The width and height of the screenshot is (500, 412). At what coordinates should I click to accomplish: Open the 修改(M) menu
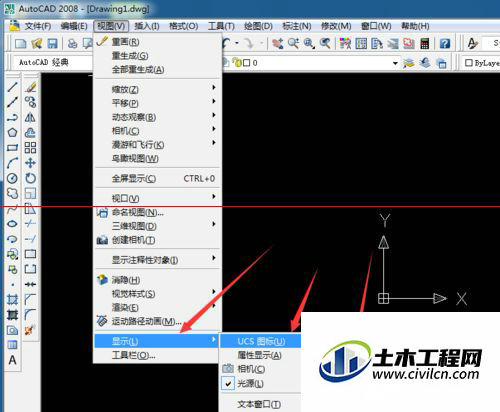[336, 26]
